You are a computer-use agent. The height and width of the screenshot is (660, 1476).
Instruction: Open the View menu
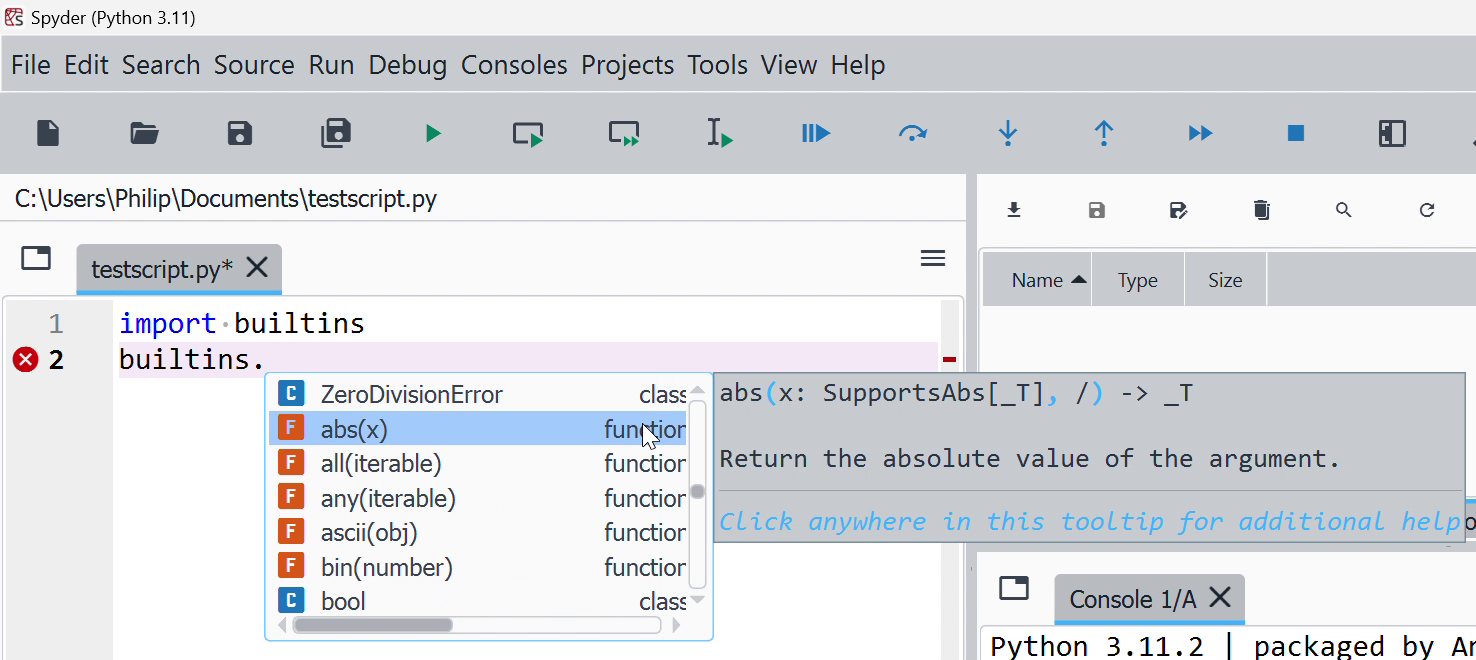coord(789,65)
